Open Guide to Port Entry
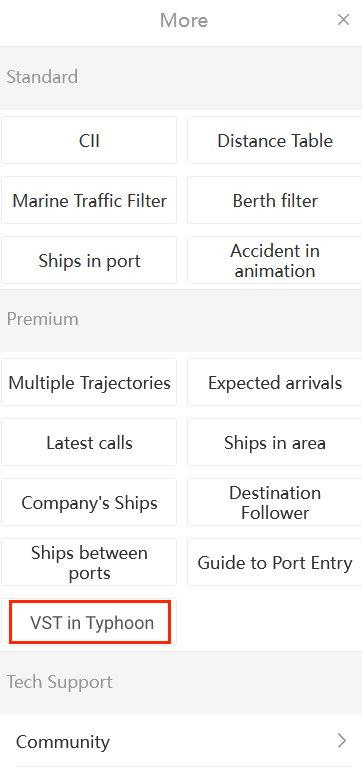 coord(275,562)
